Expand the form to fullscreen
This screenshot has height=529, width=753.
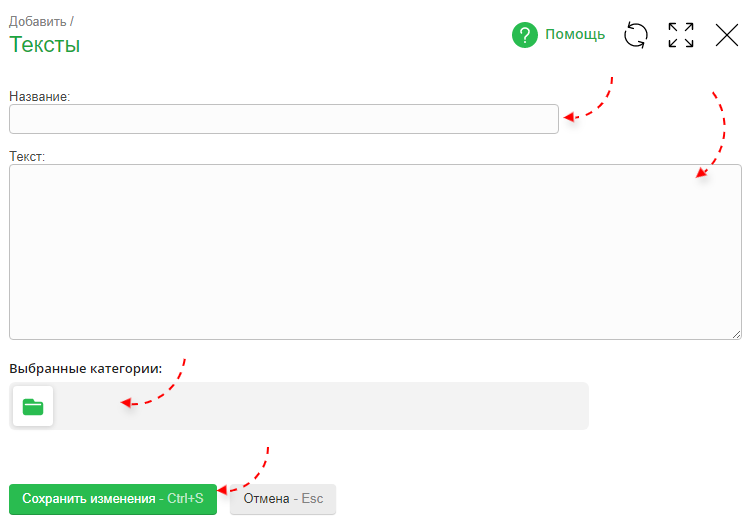pyautogui.click(x=681, y=35)
